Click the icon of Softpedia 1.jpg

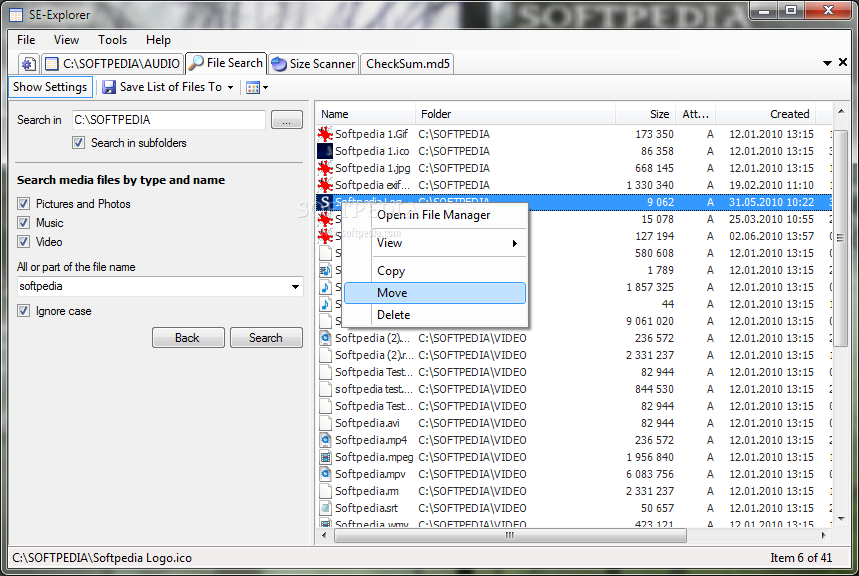coord(325,168)
